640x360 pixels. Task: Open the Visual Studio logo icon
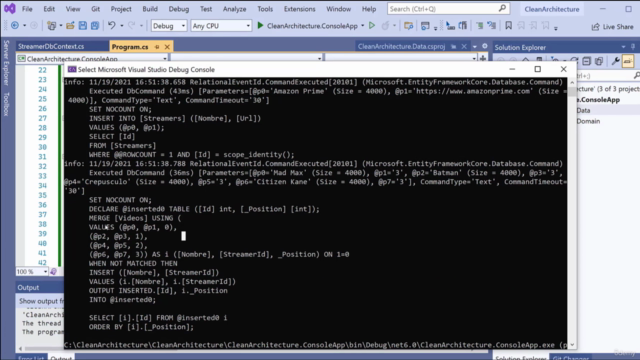(x=10, y=9)
